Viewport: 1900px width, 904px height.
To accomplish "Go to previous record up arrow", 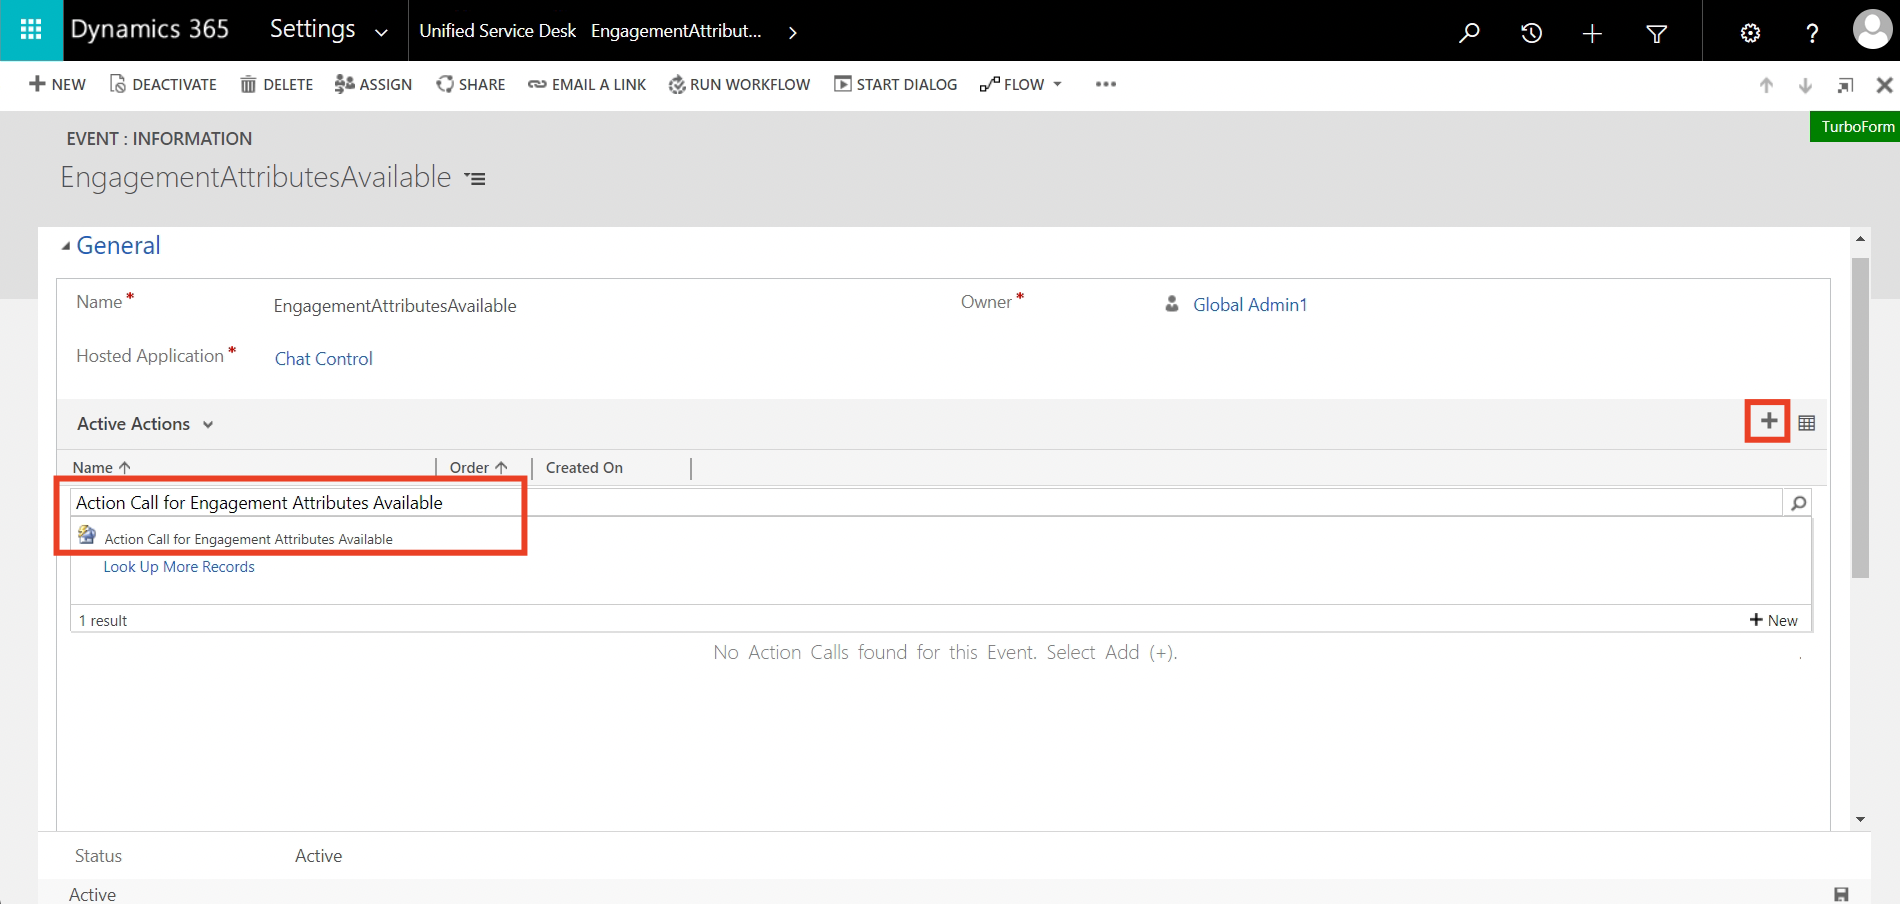I will coord(1766,85).
